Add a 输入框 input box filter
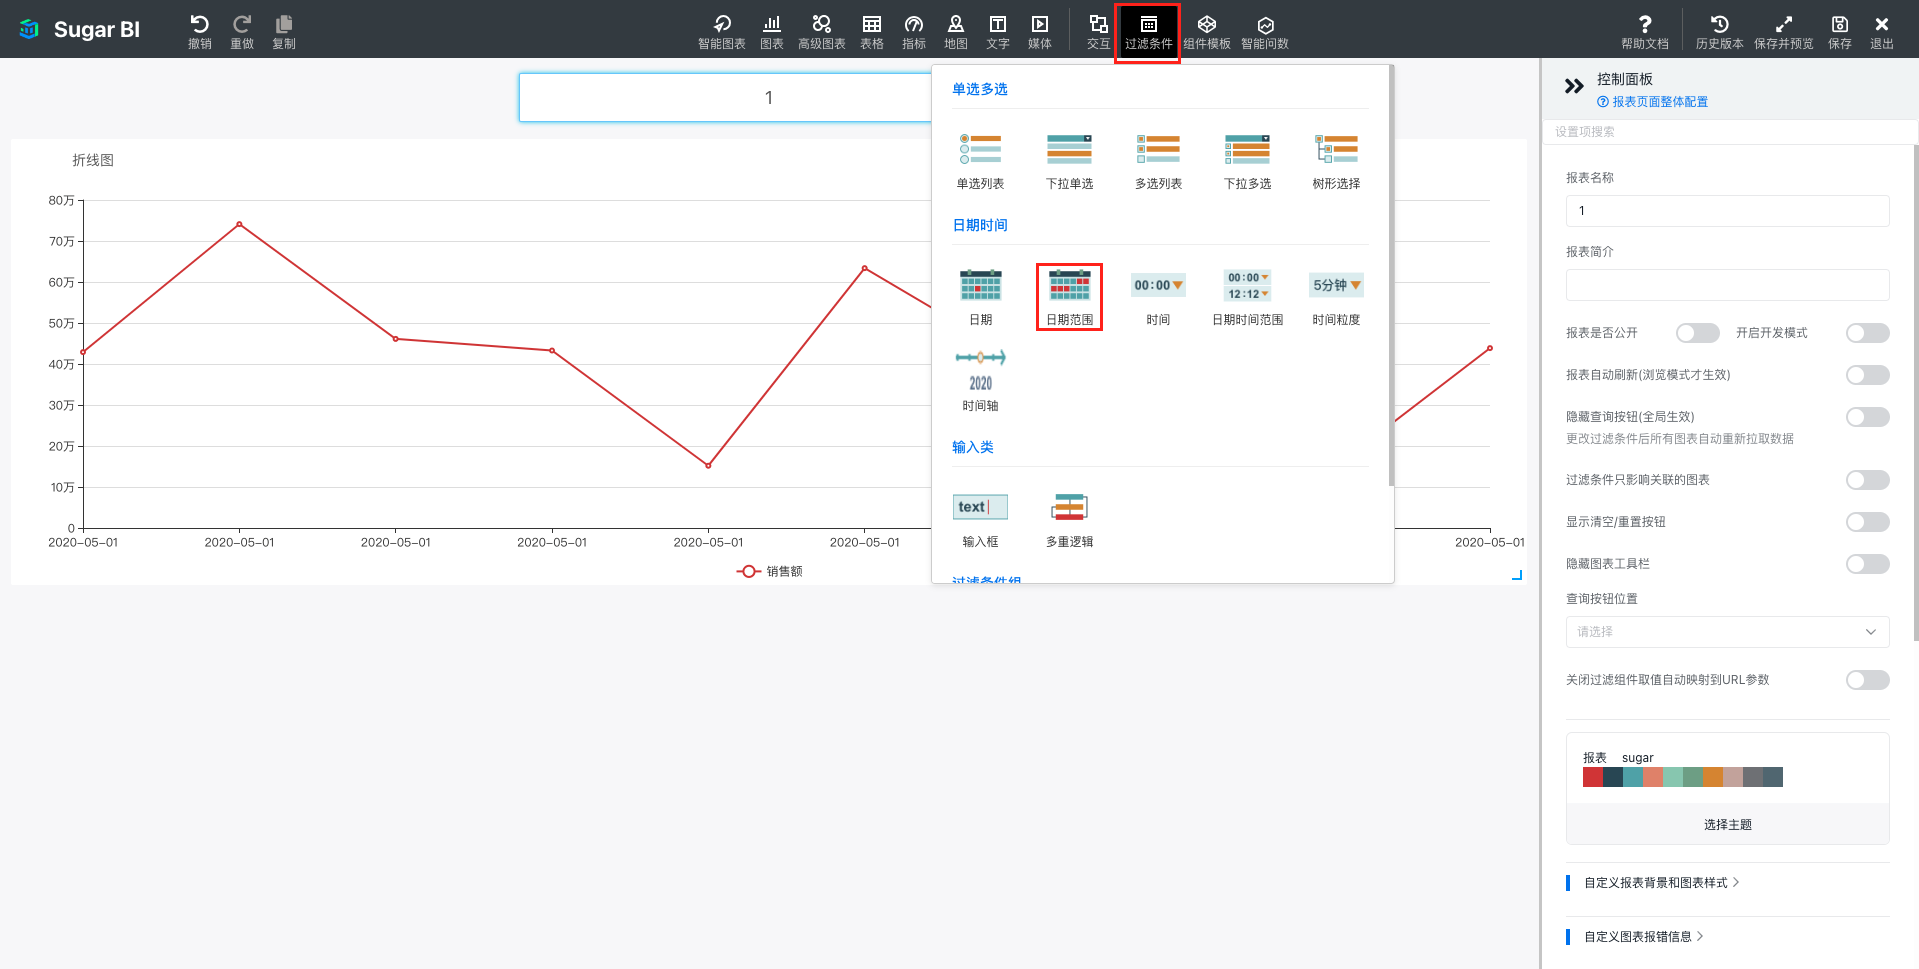 pyautogui.click(x=980, y=520)
